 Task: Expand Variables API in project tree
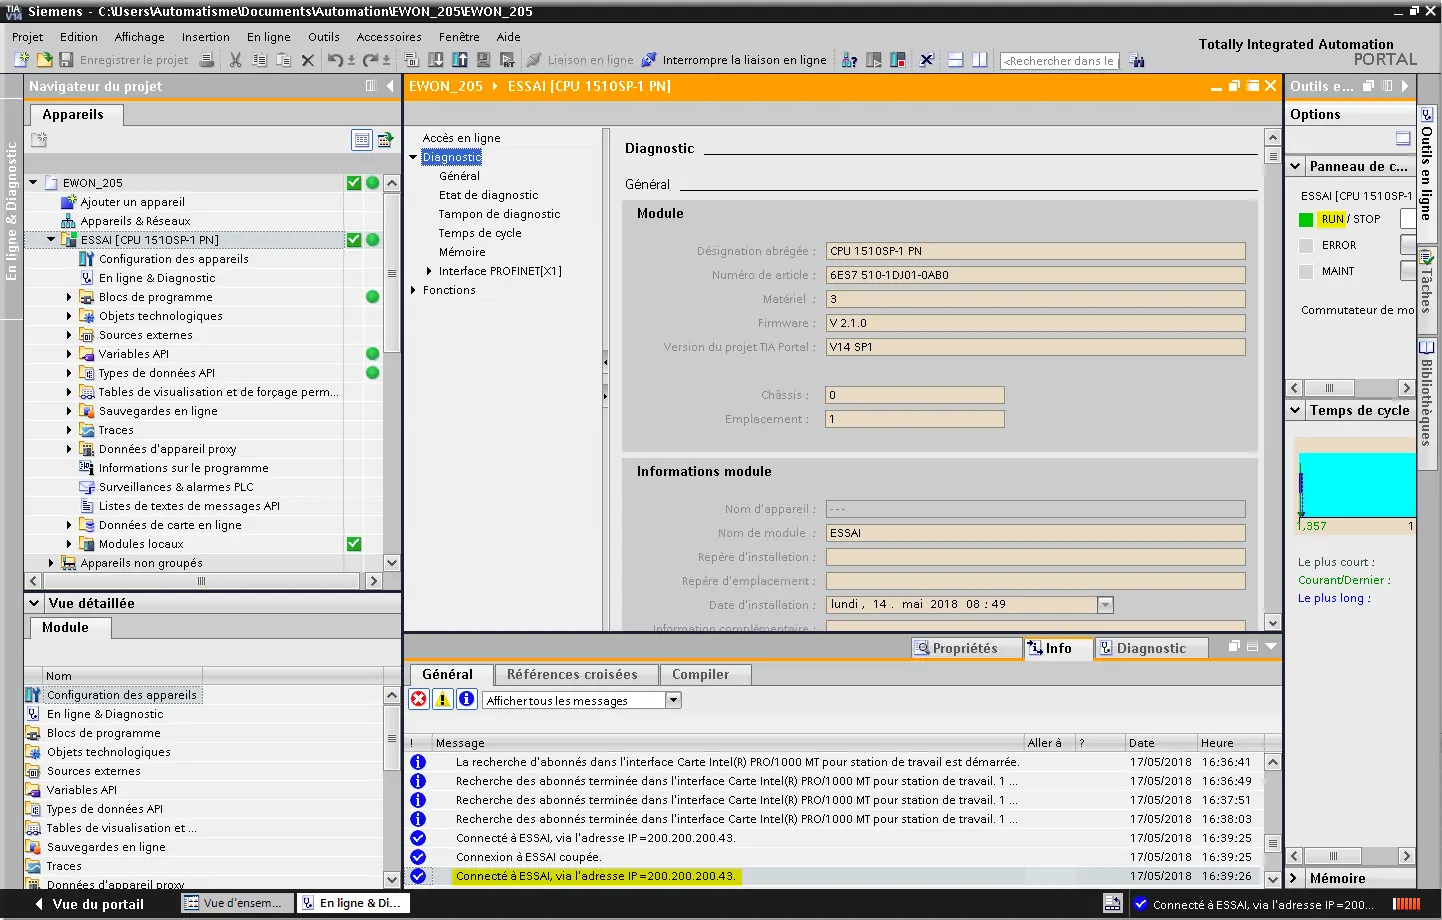(x=69, y=354)
